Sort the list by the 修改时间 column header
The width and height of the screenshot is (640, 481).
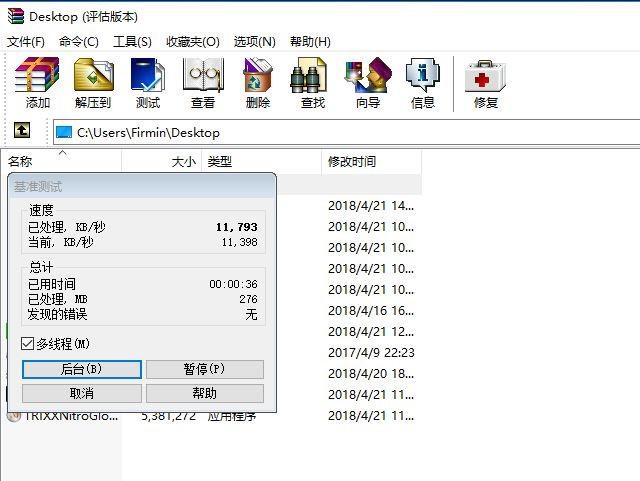click(x=371, y=161)
